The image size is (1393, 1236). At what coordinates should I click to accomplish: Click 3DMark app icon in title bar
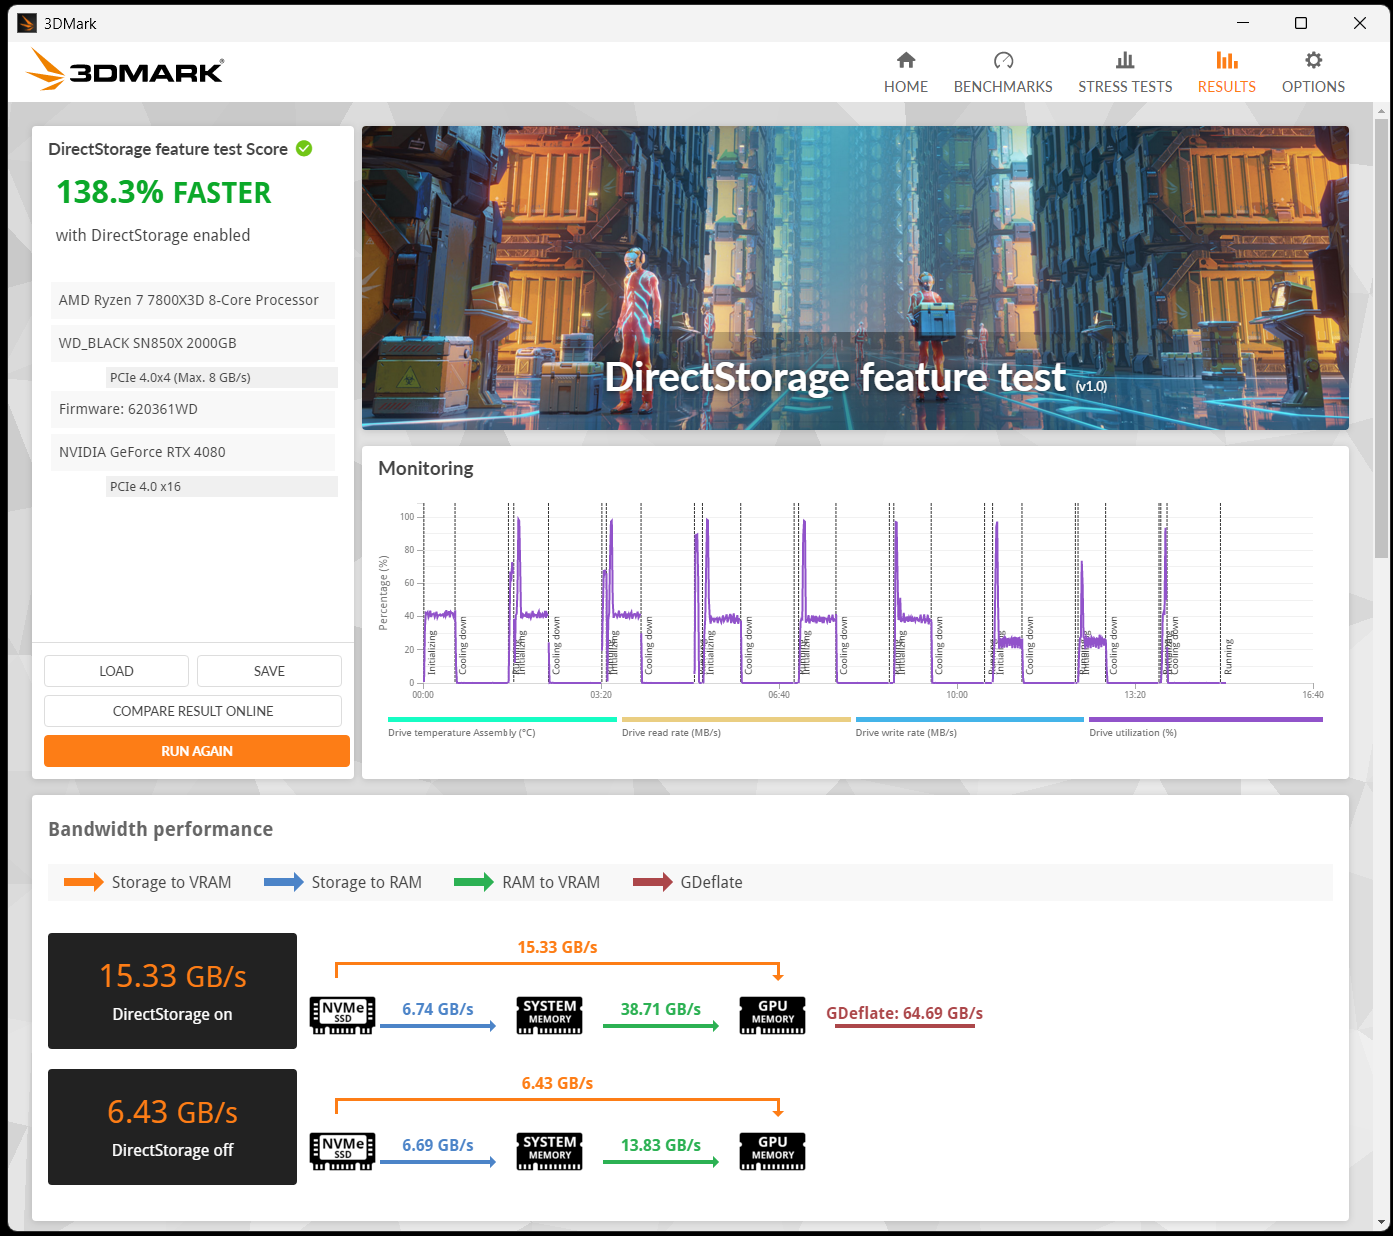[27, 23]
